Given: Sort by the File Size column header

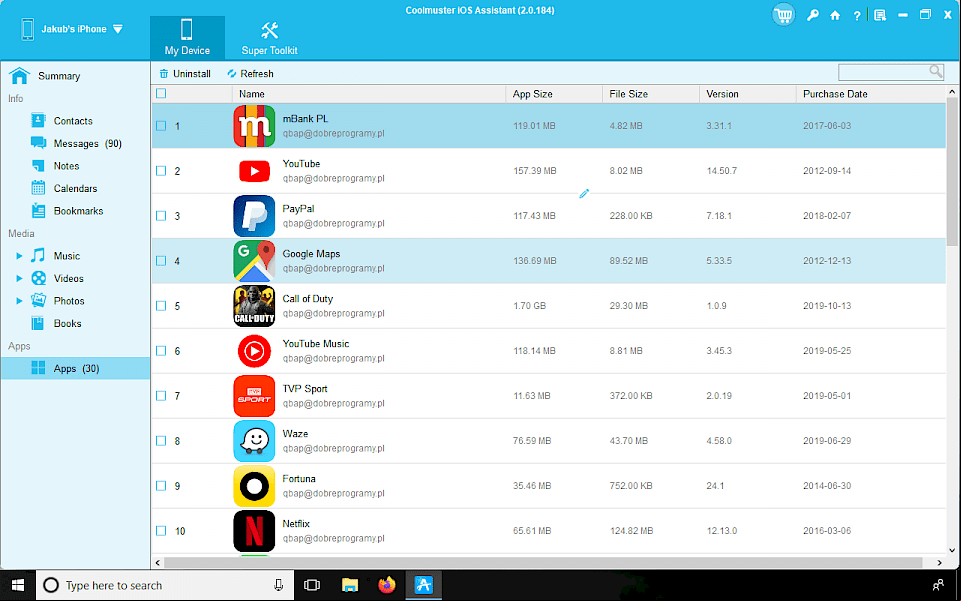Looking at the screenshot, I should coord(651,94).
